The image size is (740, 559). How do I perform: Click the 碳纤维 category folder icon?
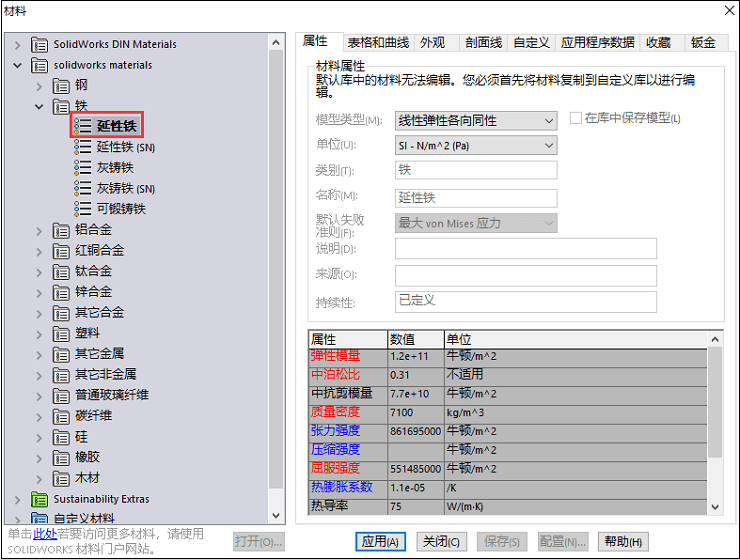[x=61, y=416]
